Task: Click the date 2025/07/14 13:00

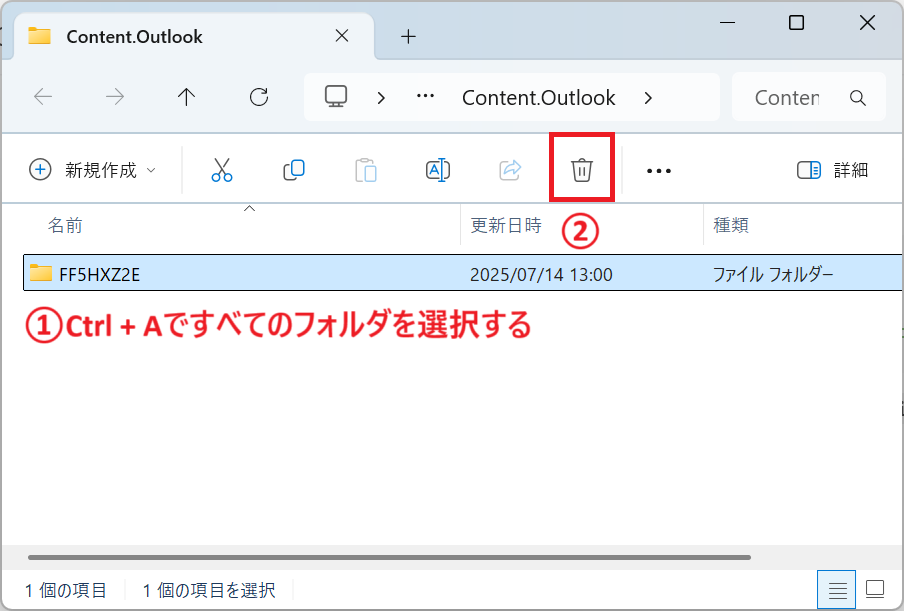Action: click(x=541, y=274)
